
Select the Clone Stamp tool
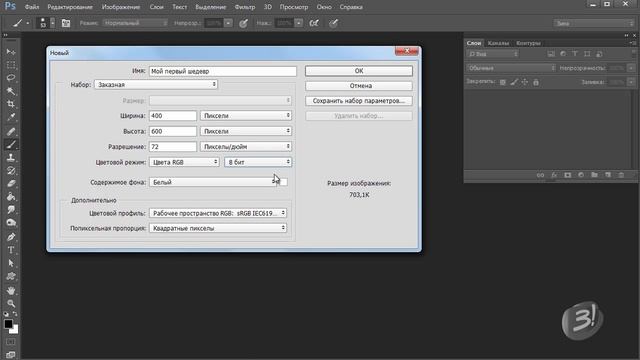pyautogui.click(x=11, y=157)
